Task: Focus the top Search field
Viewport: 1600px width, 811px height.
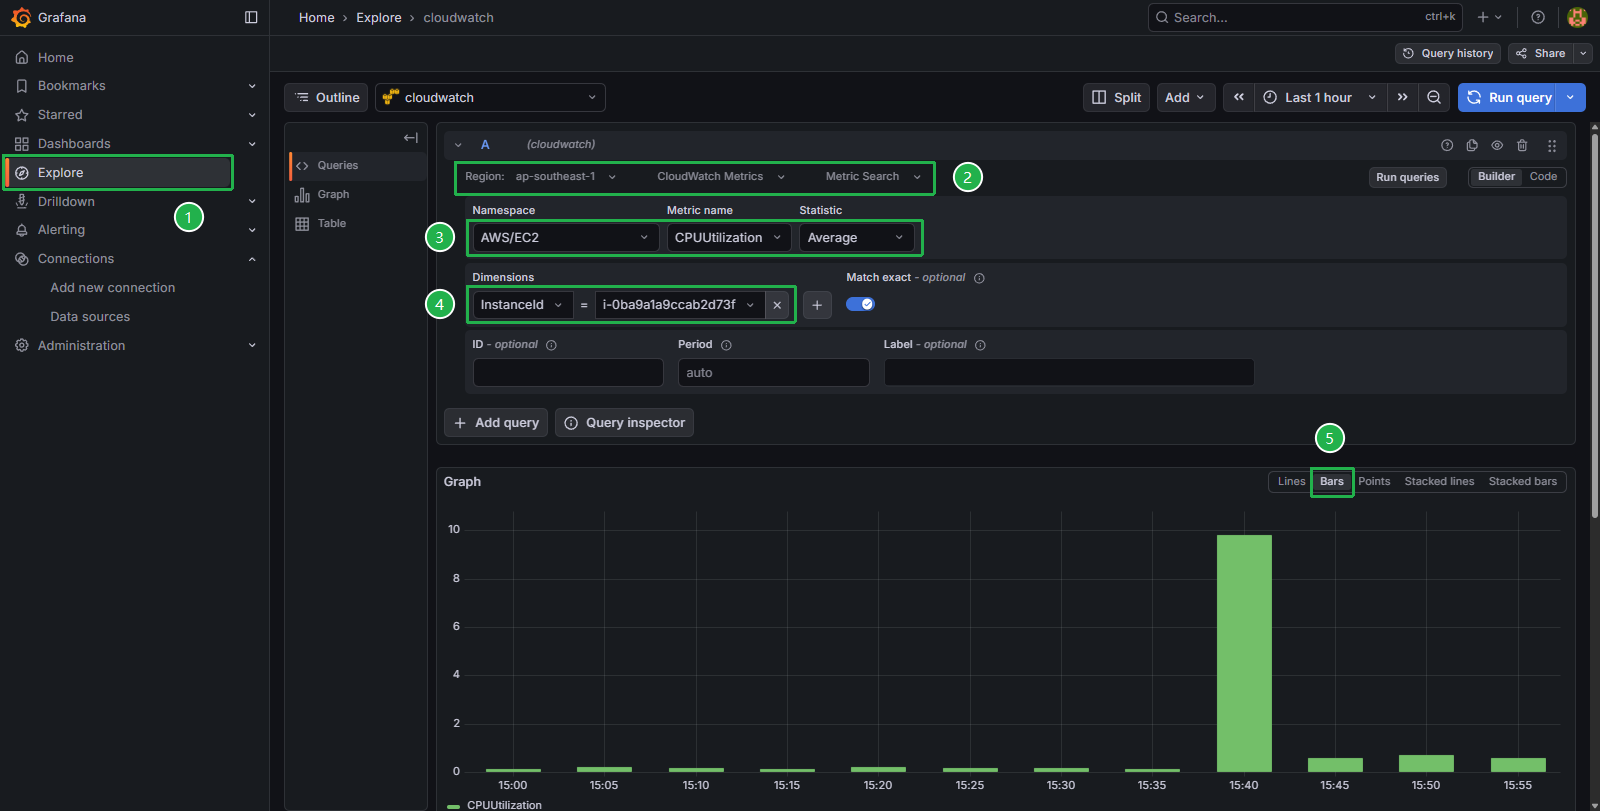Action: pos(1305,17)
